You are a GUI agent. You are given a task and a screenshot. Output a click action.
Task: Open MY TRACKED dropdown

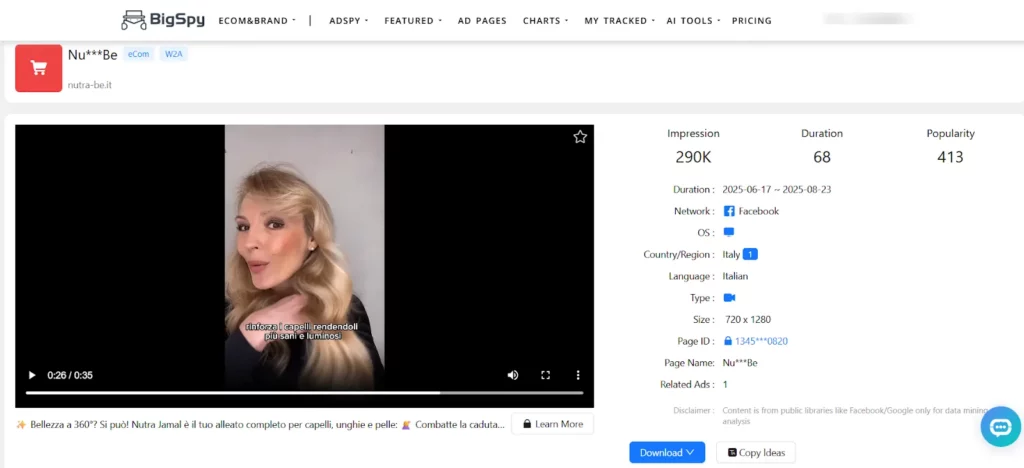pos(619,21)
